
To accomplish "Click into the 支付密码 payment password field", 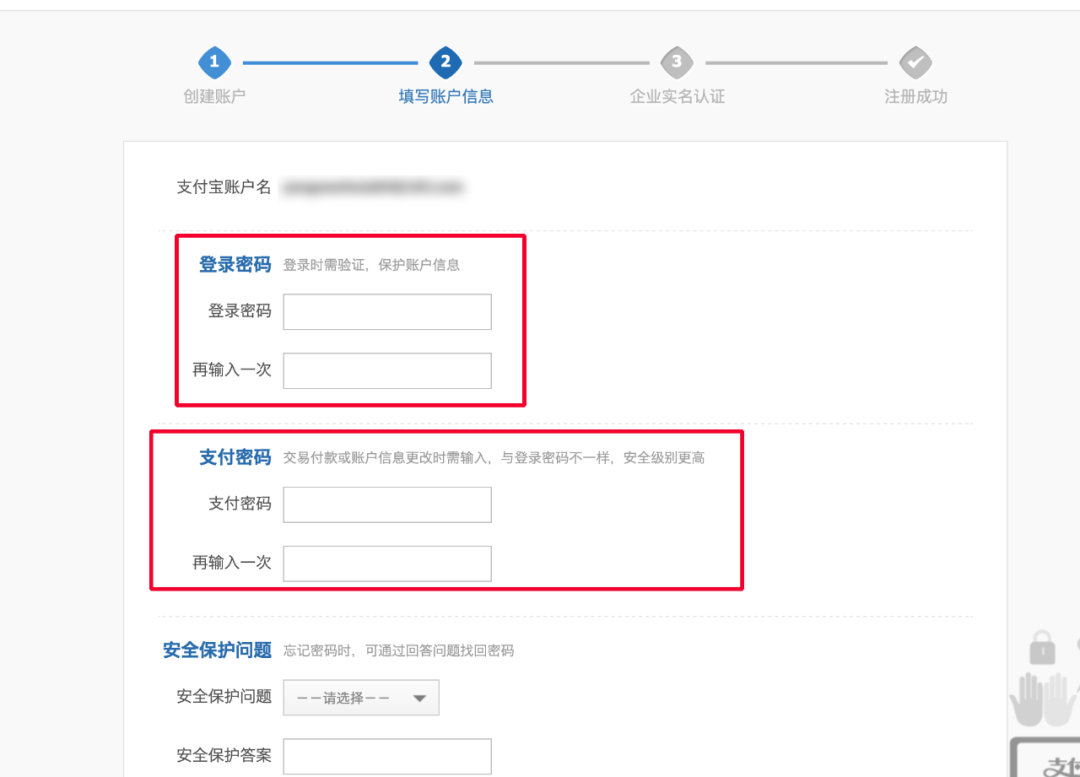I will pos(387,504).
